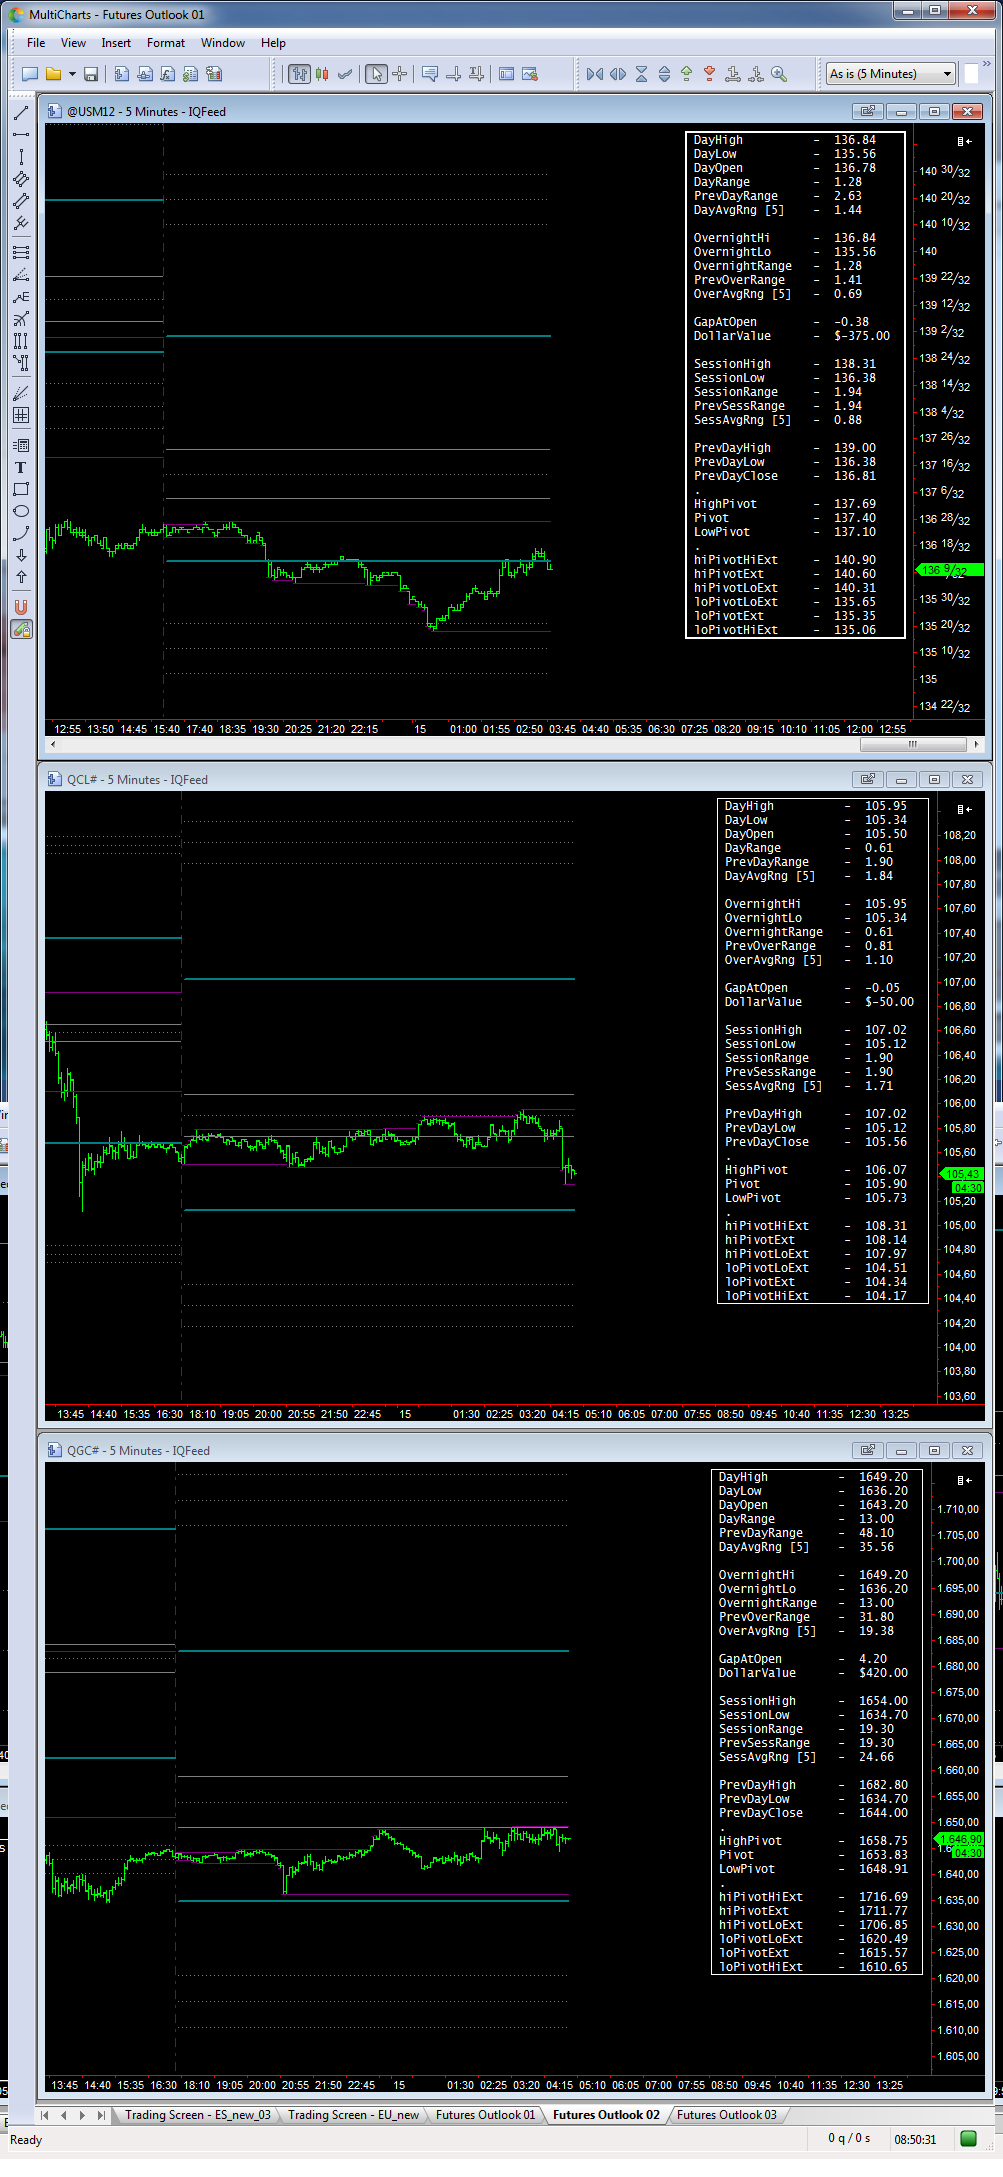Click the green connection status indicator
1003x2177 pixels.
pos(968,2138)
